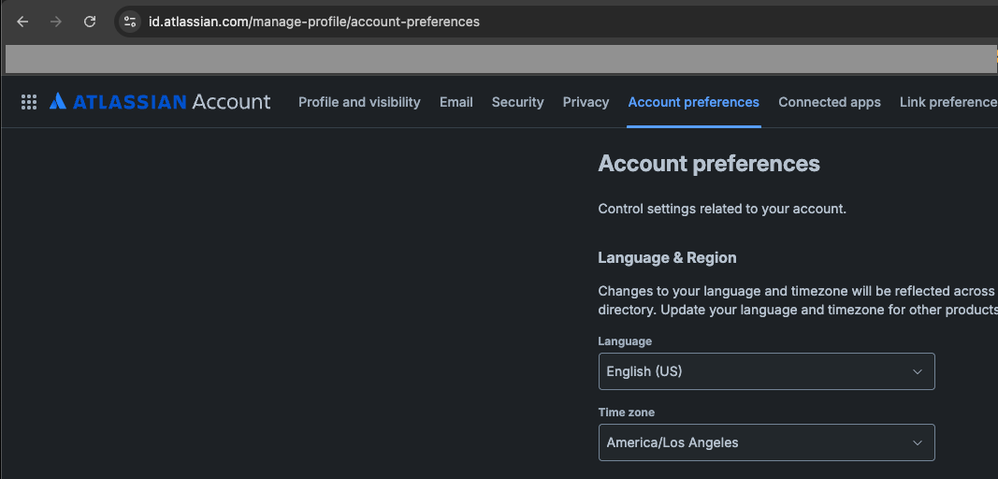Expand Time zone dropdown via its chevron
998x479 pixels.
[x=917, y=443]
